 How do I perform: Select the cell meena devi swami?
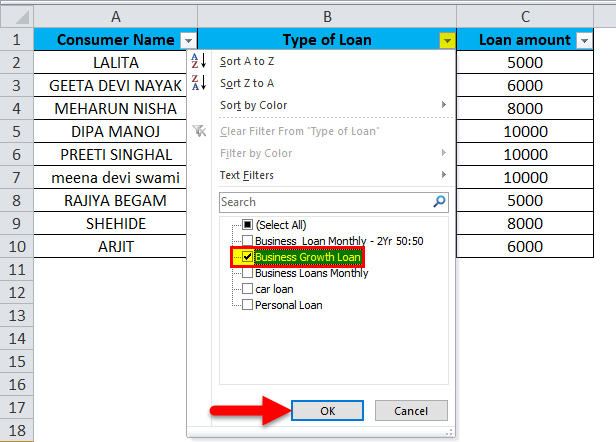click(110, 178)
